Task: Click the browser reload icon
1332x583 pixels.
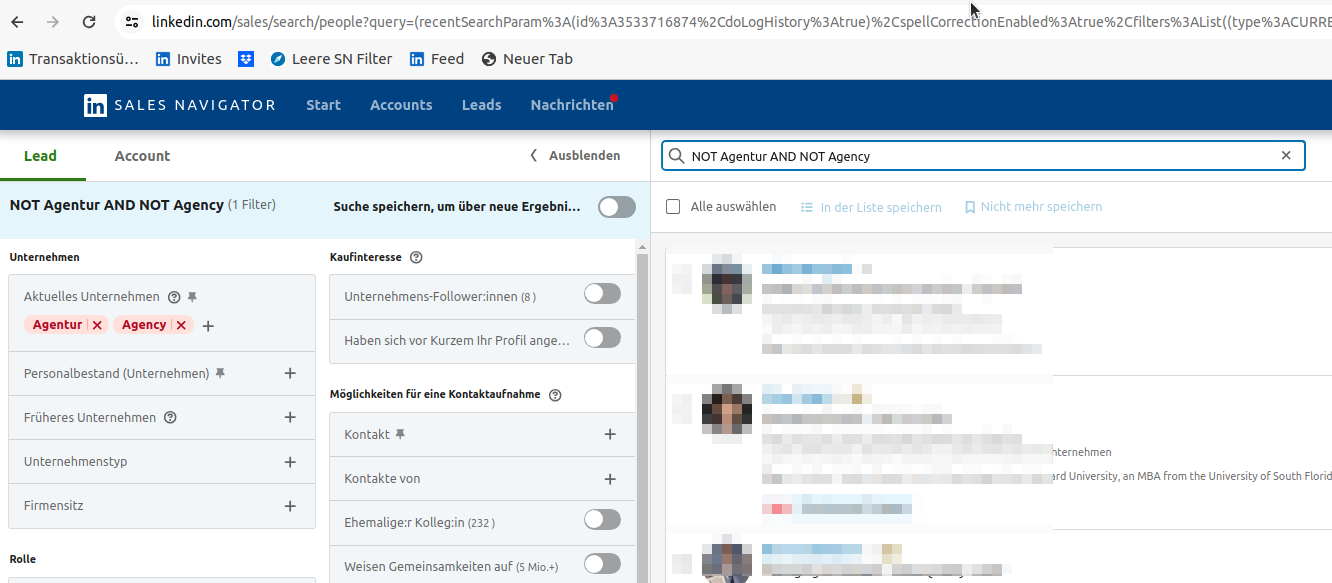Action: point(89,21)
